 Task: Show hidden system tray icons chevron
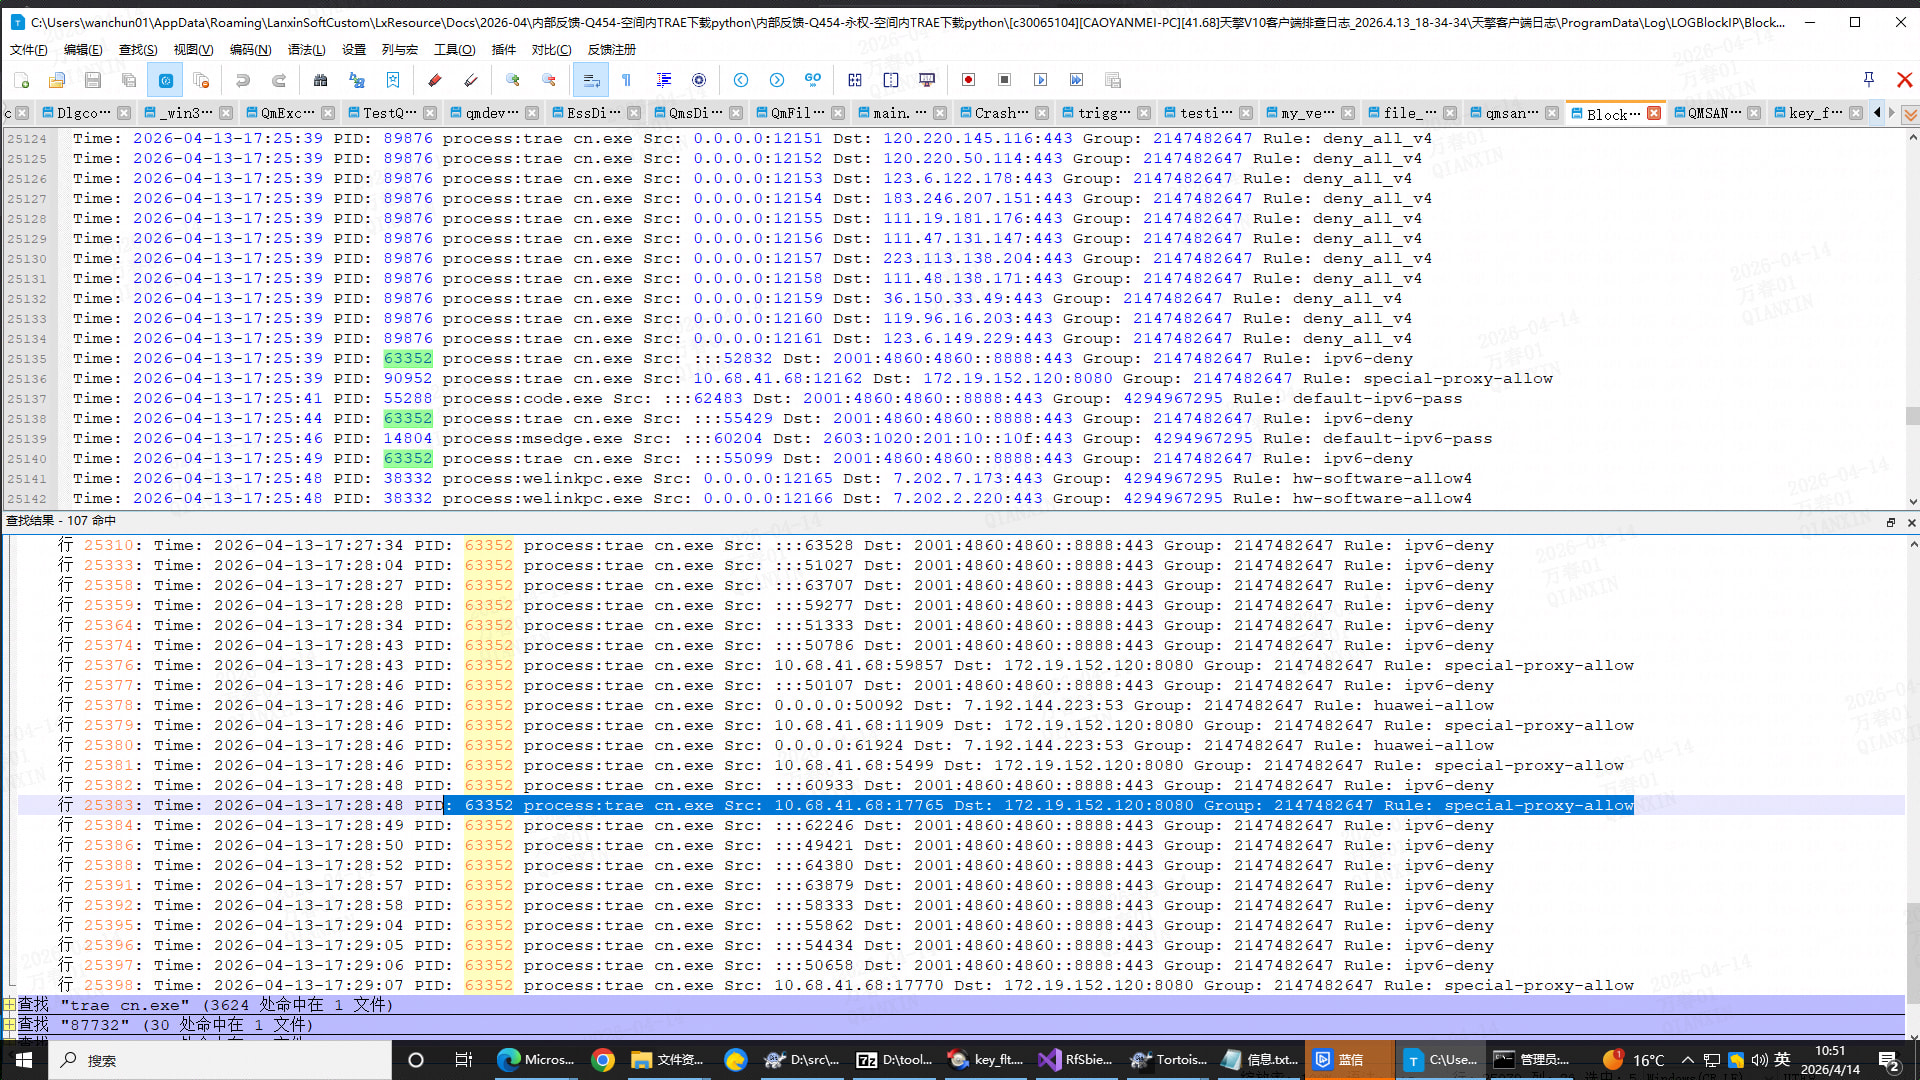(x=1688, y=1060)
